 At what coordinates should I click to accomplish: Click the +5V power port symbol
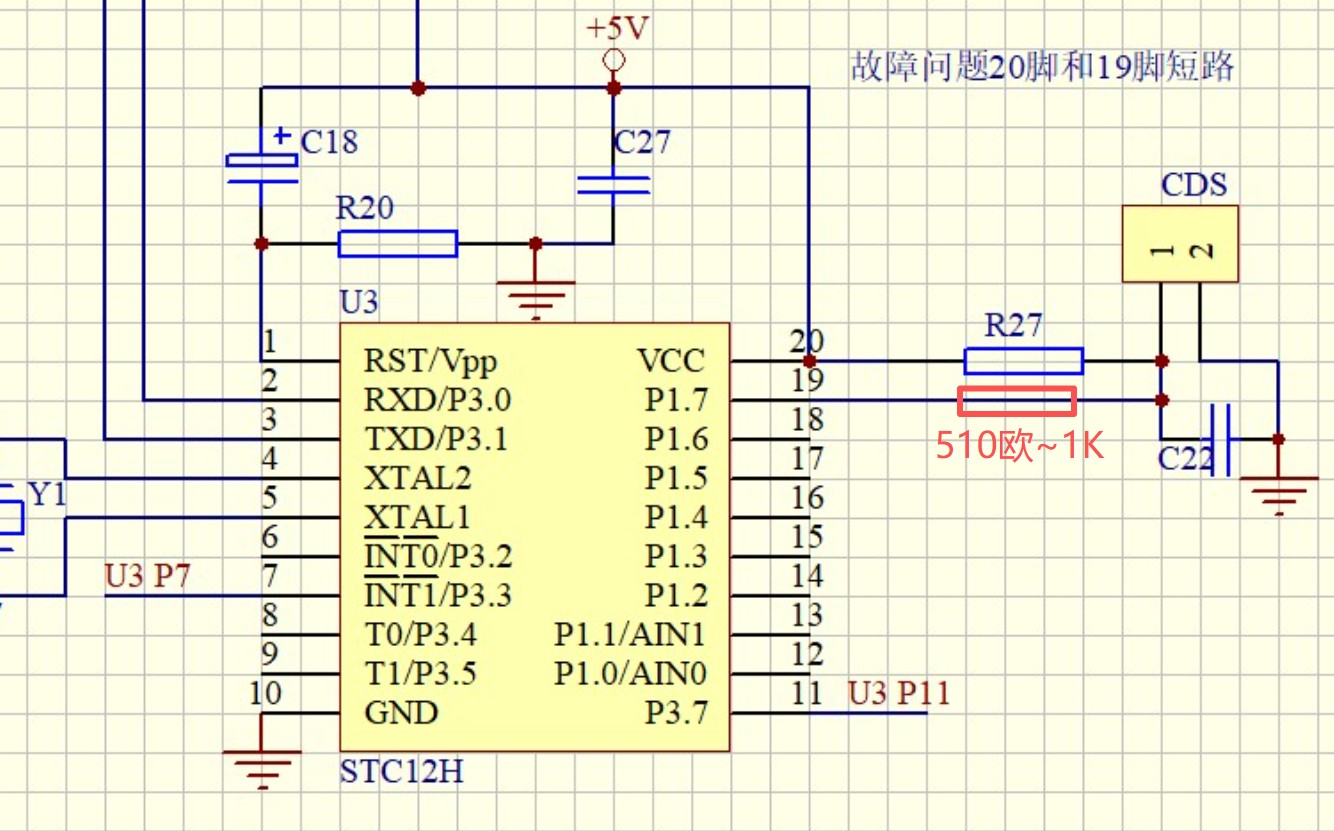[613, 60]
